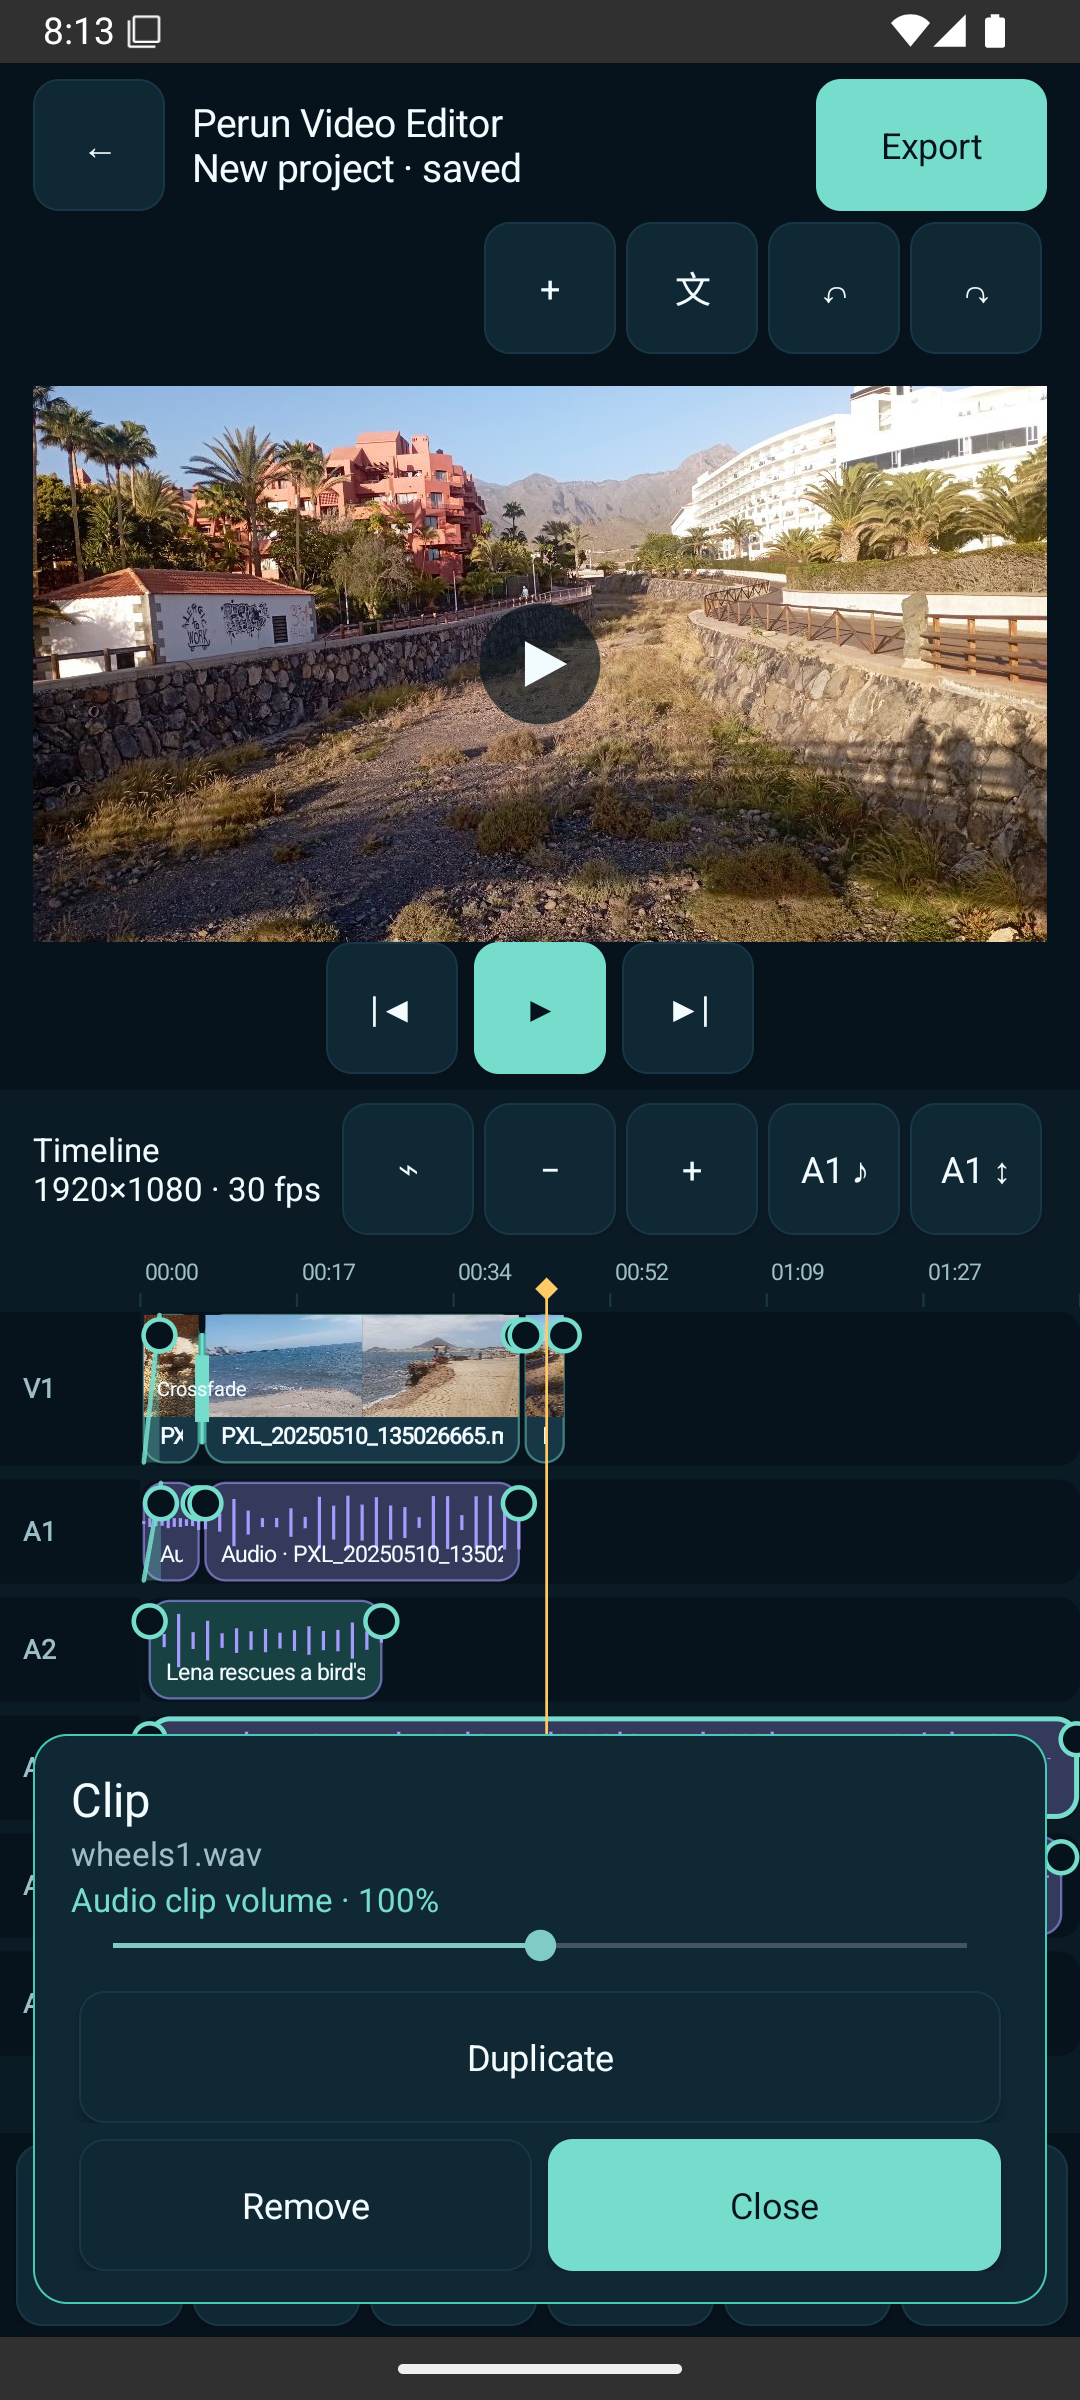Viewport: 1080px width, 2400px height.
Task: Tap the 00:34 ruler time label
Action: point(485,1272)
